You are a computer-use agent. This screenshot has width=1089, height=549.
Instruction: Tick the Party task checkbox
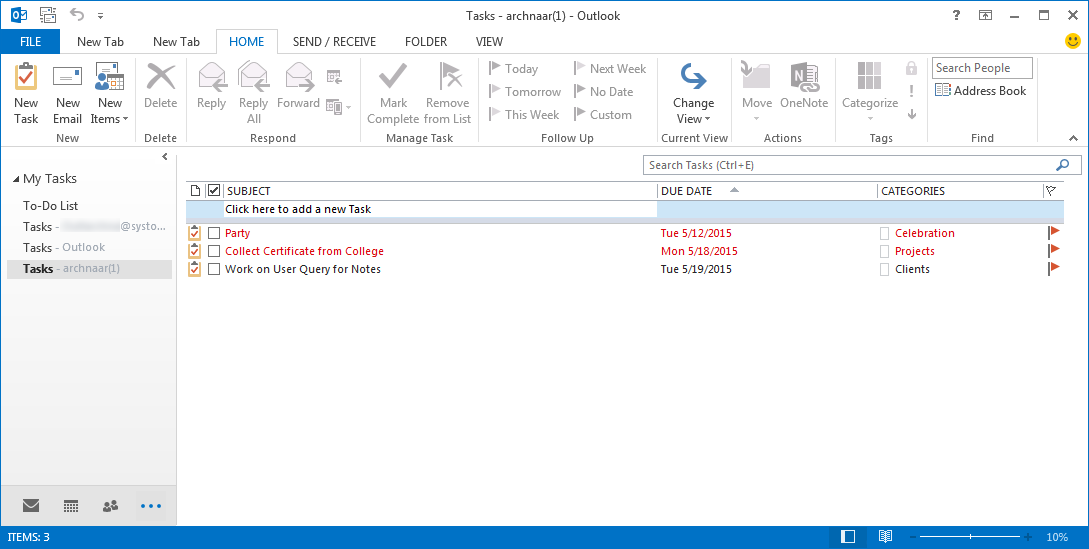[214, 233]
